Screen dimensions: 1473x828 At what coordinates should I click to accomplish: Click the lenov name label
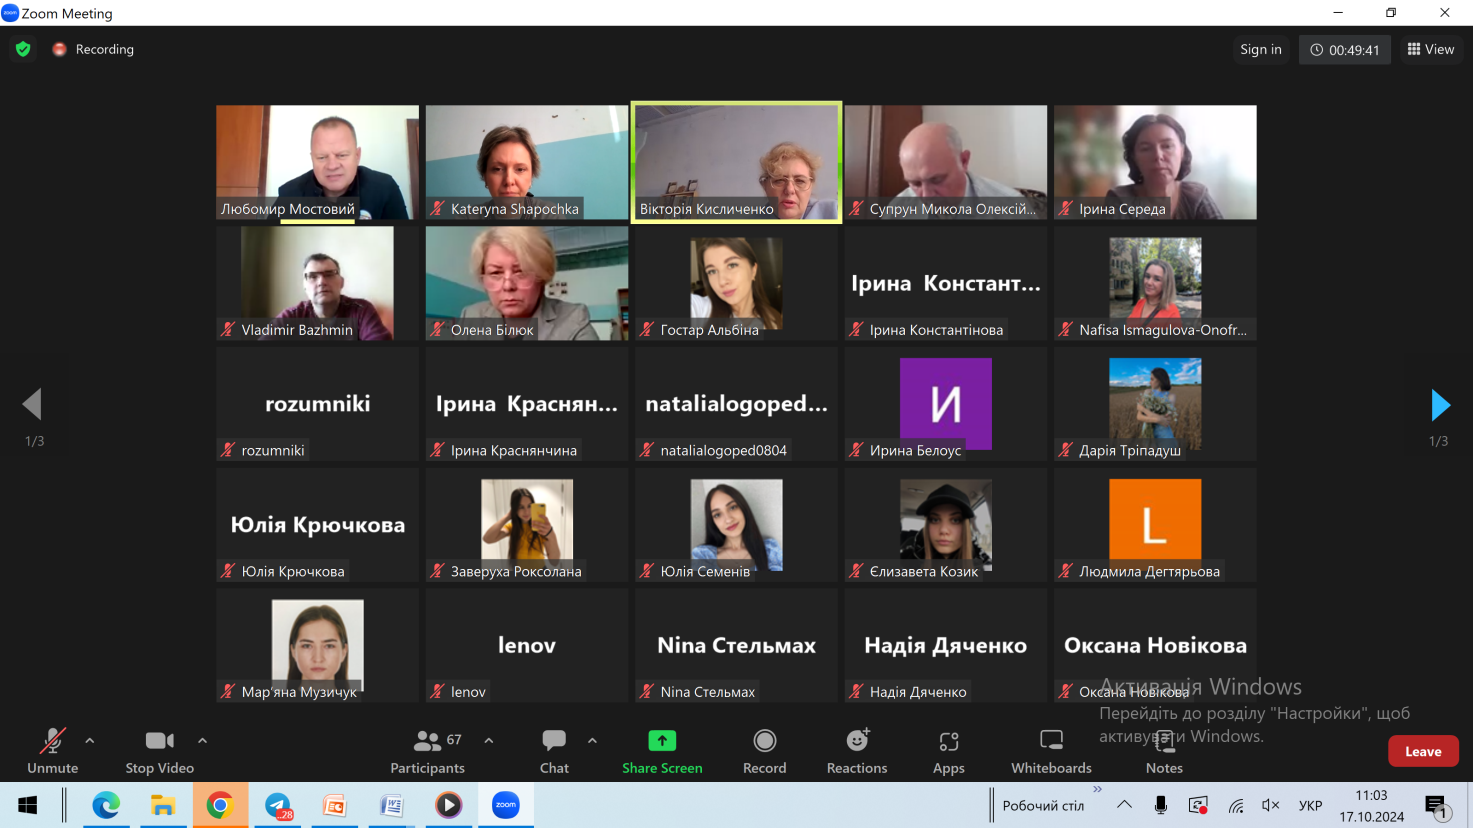(x=468, y=691)
